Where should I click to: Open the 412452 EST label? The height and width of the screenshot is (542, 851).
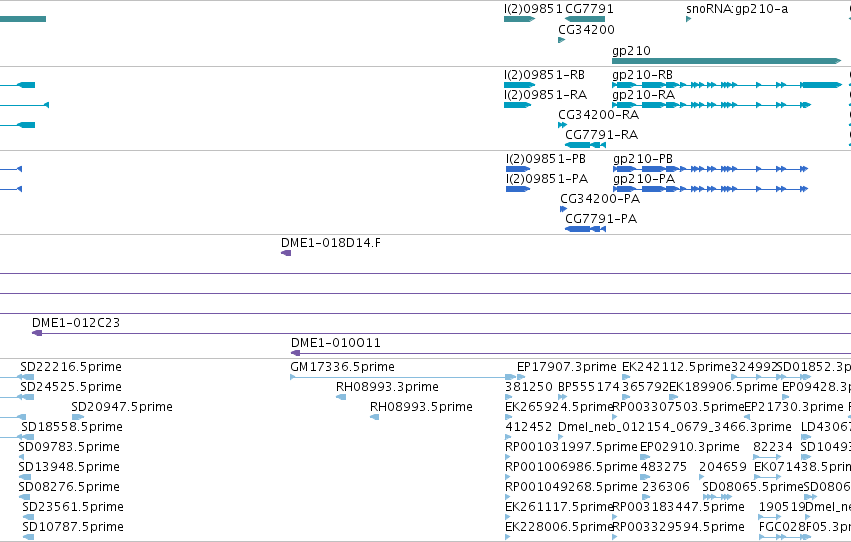(529, 427)
